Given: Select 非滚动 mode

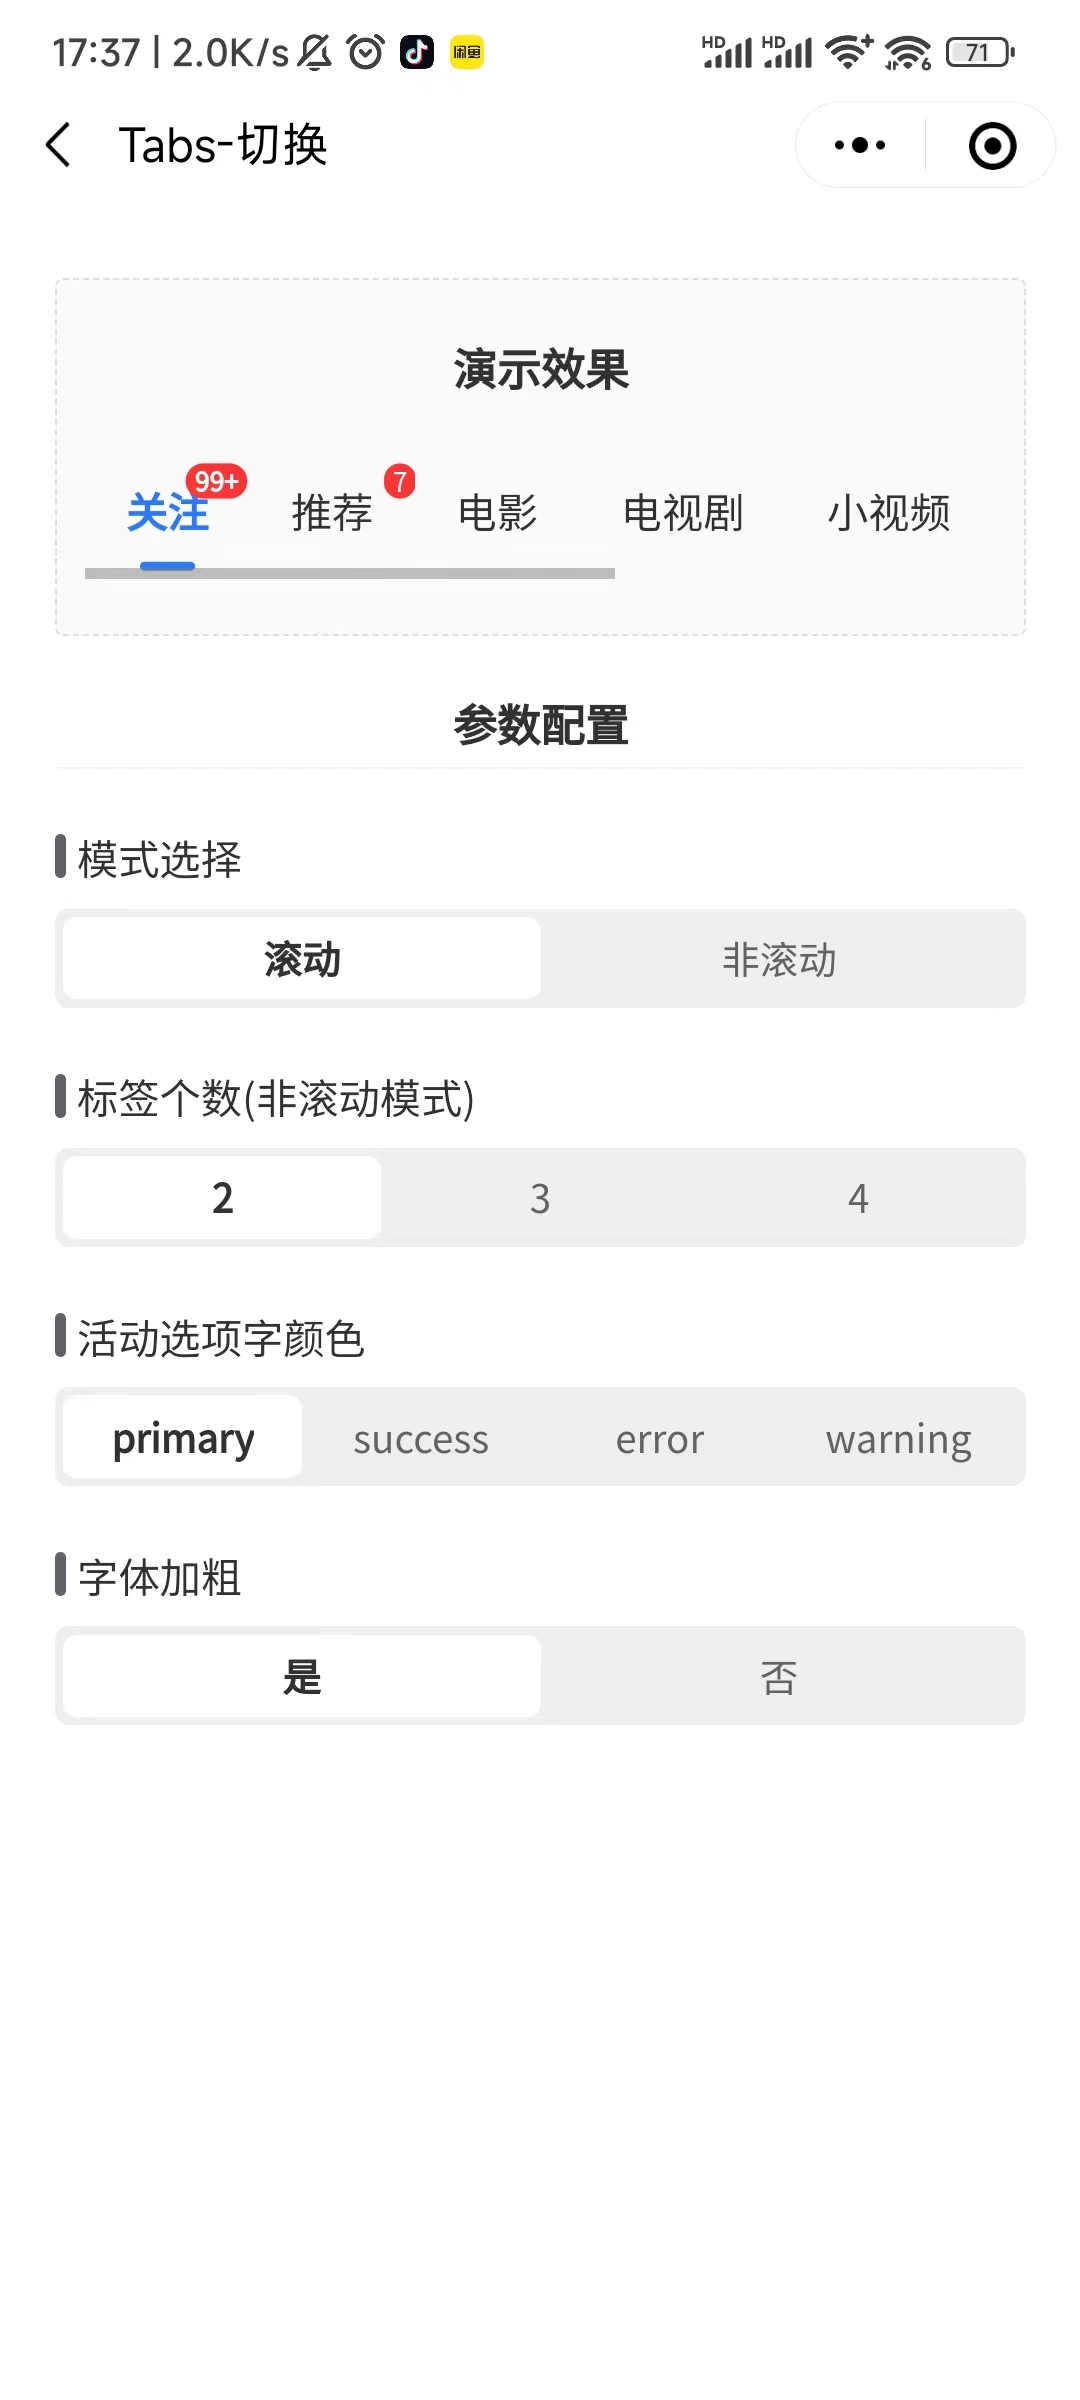Looking at the screenshot, I should pyautogui.click(x=781, y=958).
